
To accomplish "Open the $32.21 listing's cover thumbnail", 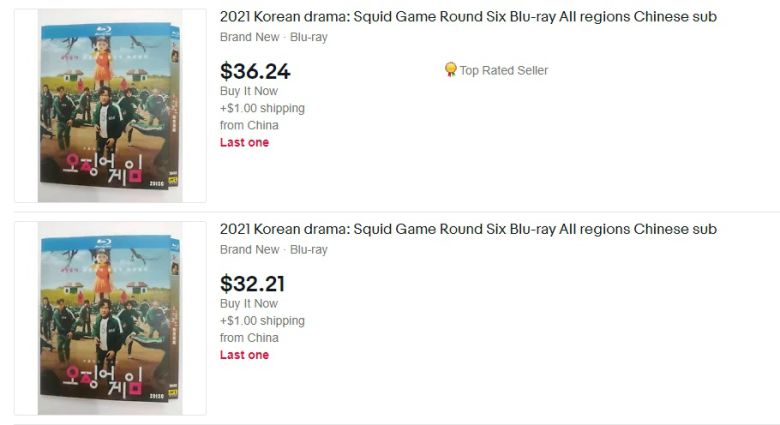I will [110, 318].
